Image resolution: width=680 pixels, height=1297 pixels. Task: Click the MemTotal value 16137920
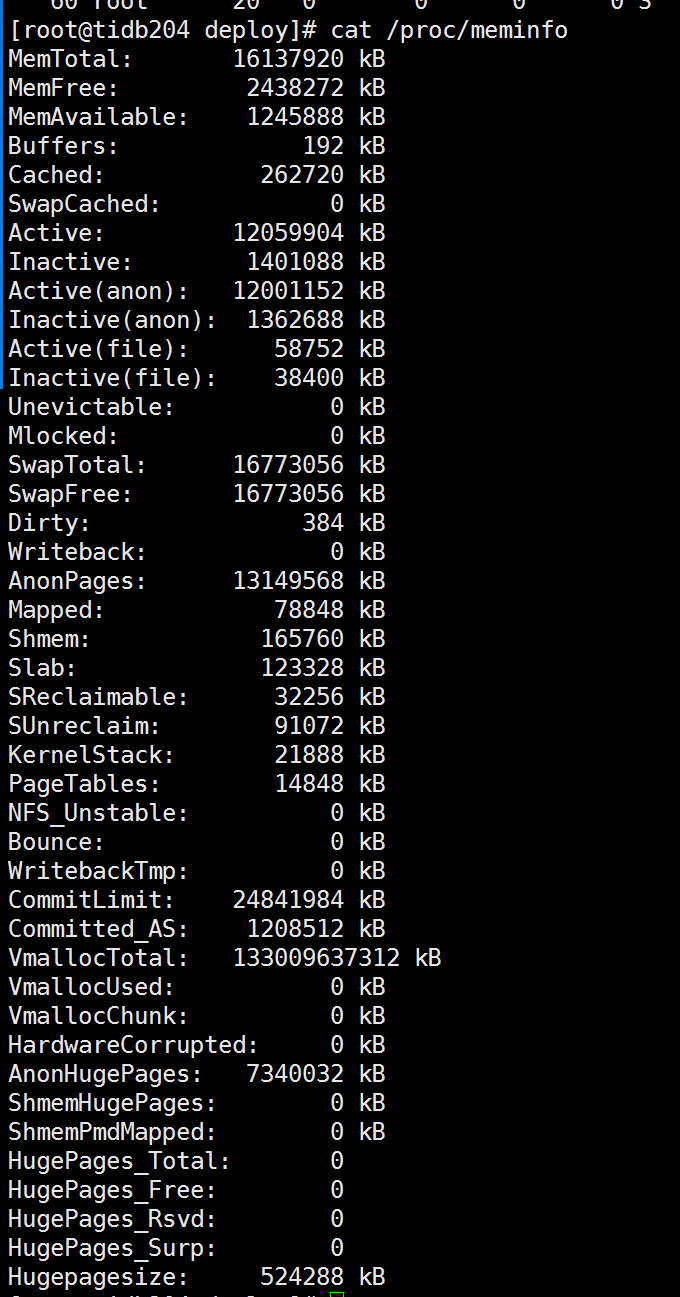coord(288,59)
